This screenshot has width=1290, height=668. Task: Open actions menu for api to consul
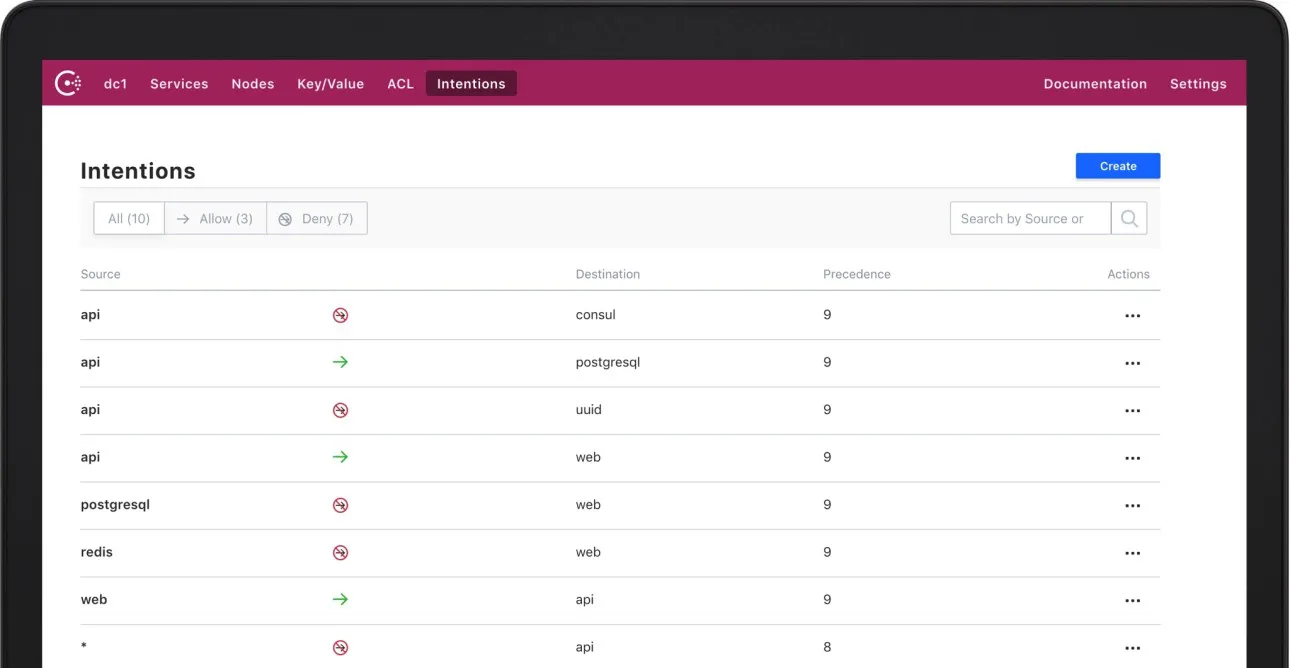1132,316
